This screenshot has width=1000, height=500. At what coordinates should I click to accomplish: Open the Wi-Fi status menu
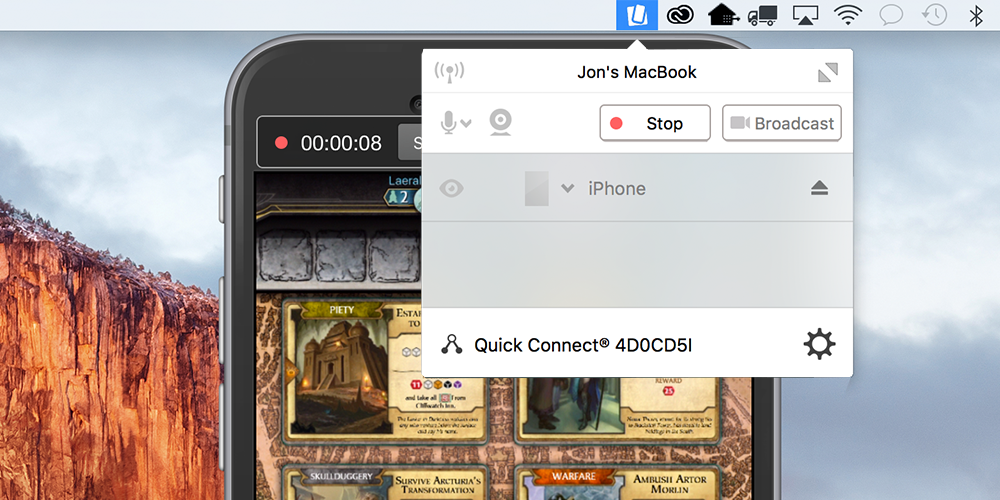click(848, 15)
